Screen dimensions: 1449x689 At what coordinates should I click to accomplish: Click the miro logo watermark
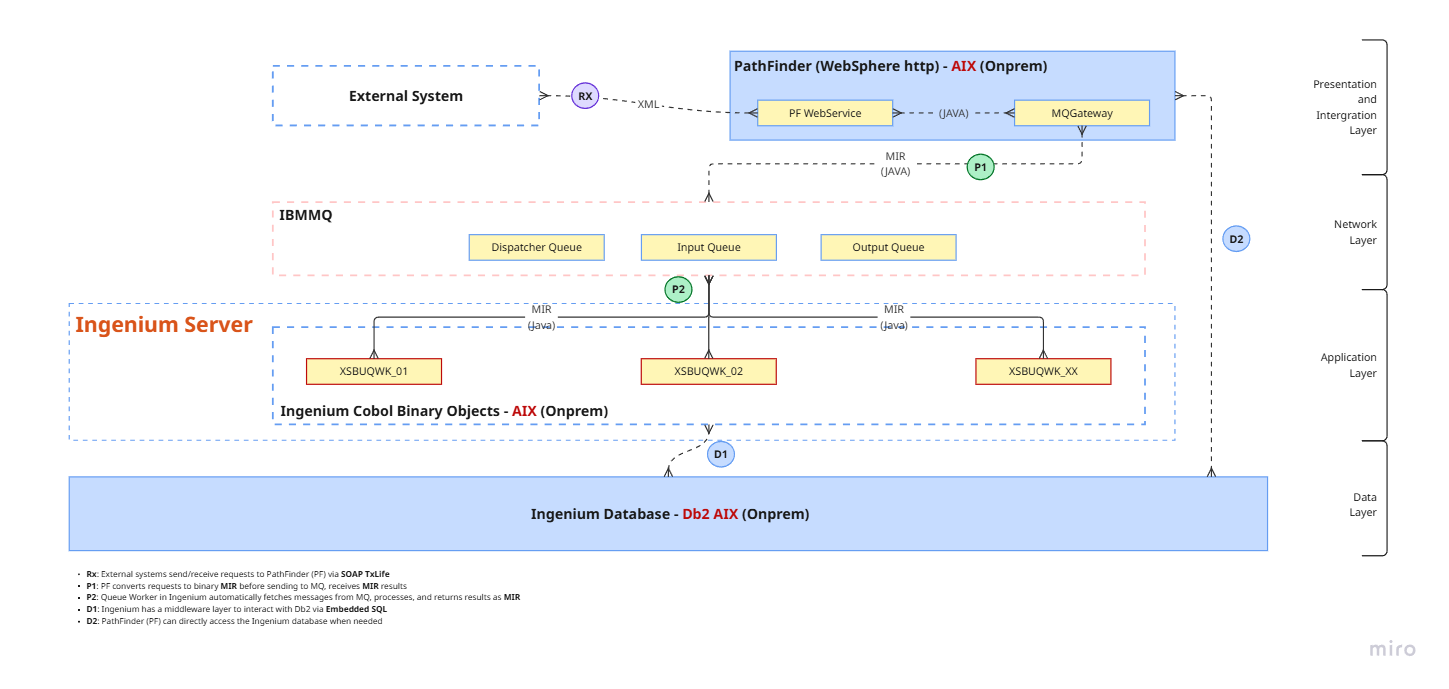1392,649
